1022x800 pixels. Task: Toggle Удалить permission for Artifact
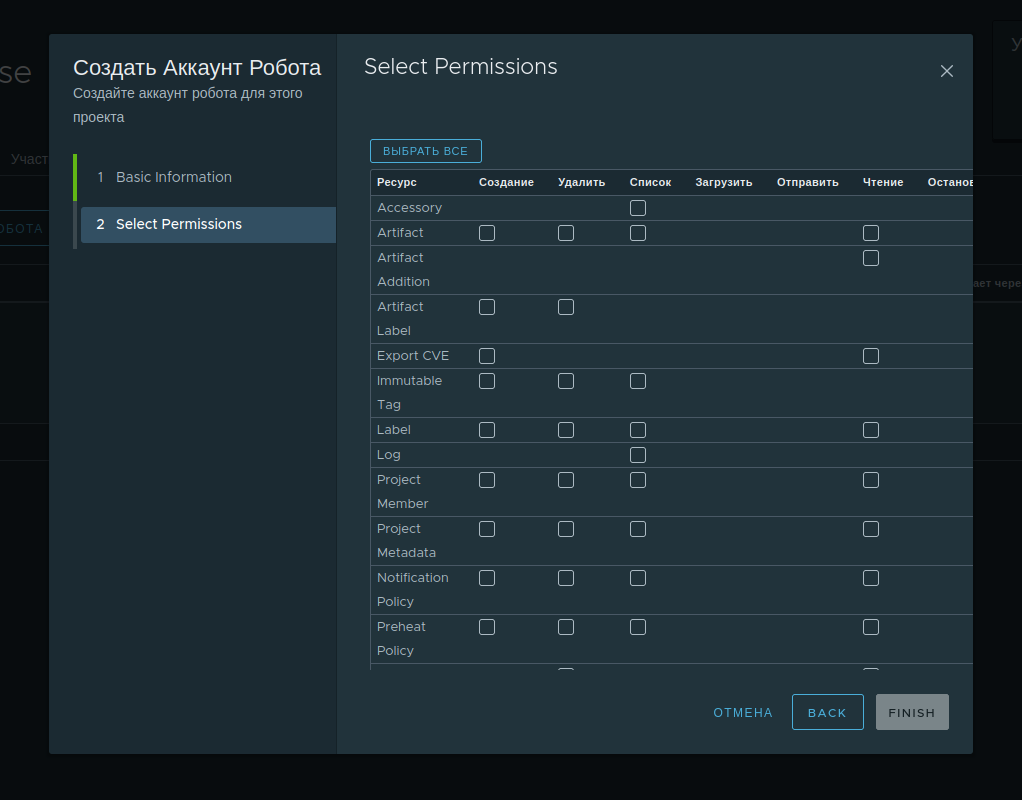pyautogui.click(x=566, y=232)
